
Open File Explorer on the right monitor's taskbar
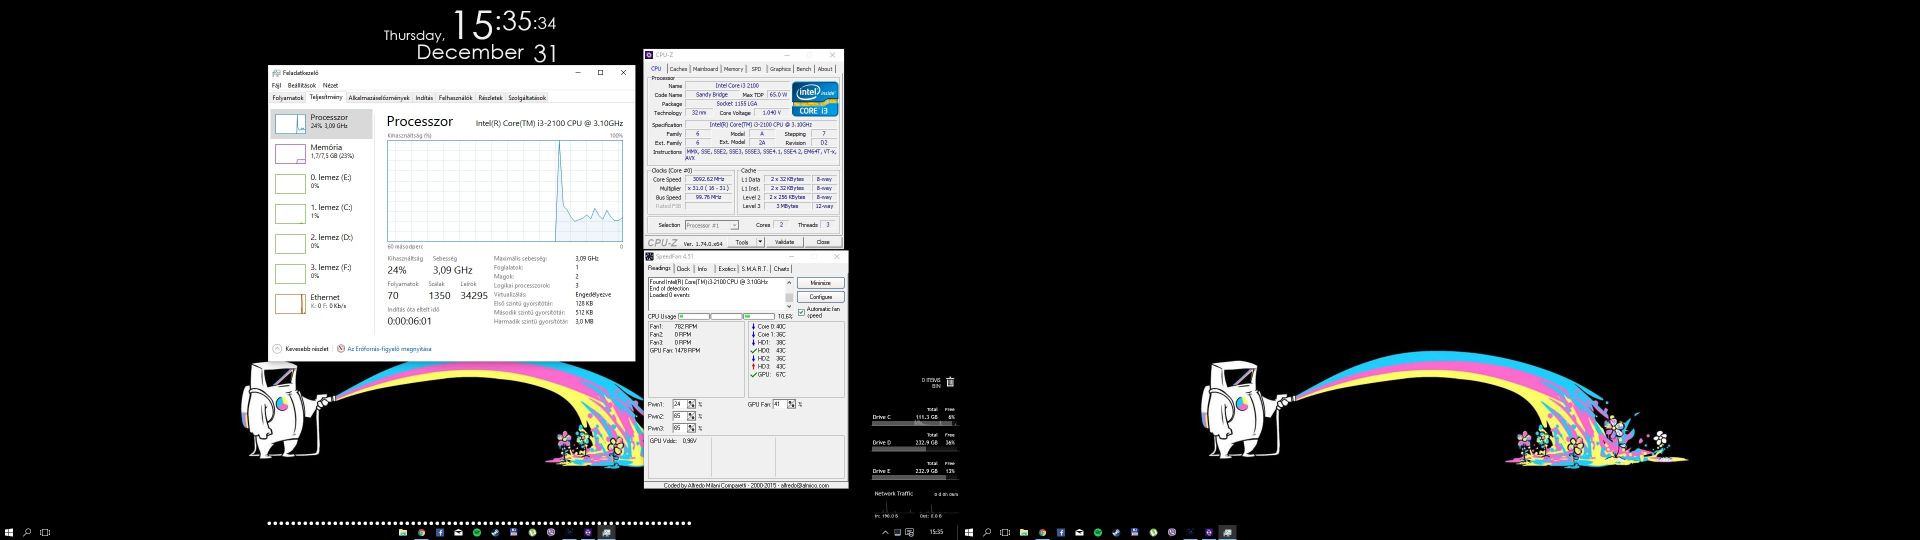pos(1024,532)
